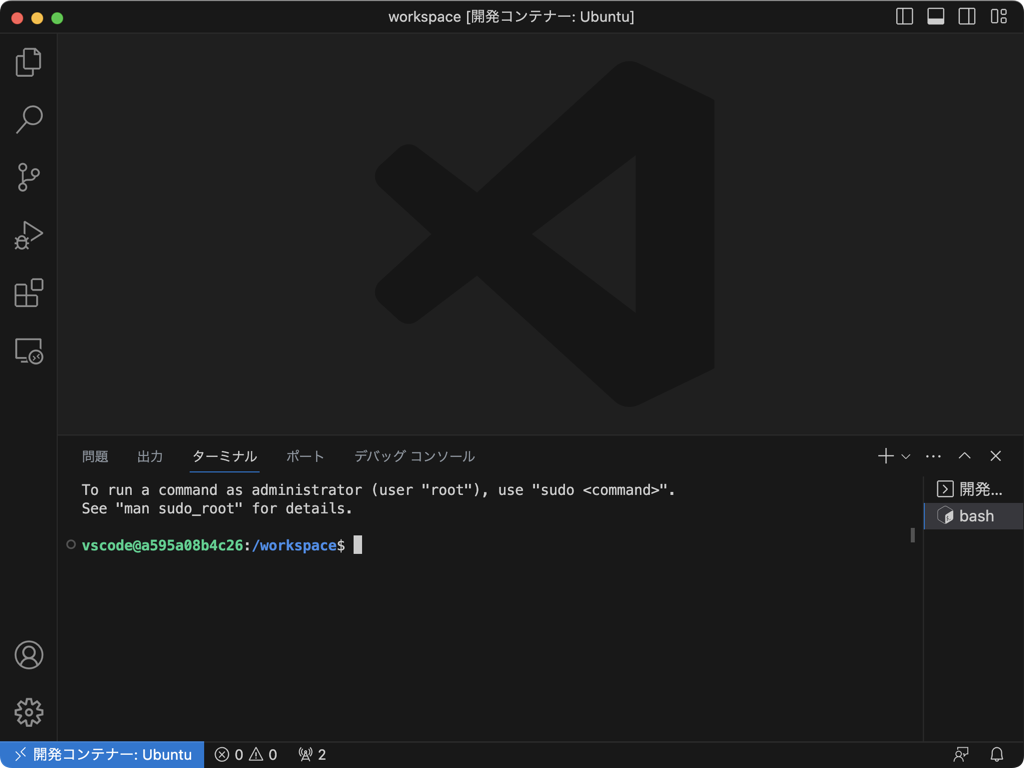Click the 'See "man sudo_root" for details.' line

tap(217, 508)
